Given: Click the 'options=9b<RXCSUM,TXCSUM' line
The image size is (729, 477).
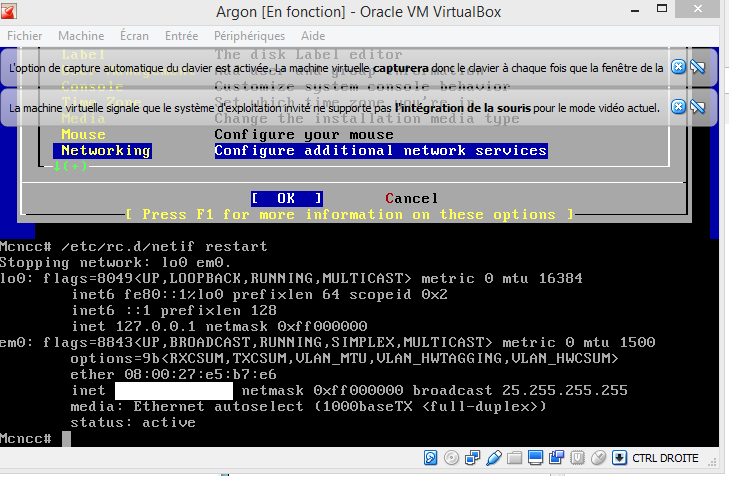Looking at the screenshot, I should (x=344, y=358).
